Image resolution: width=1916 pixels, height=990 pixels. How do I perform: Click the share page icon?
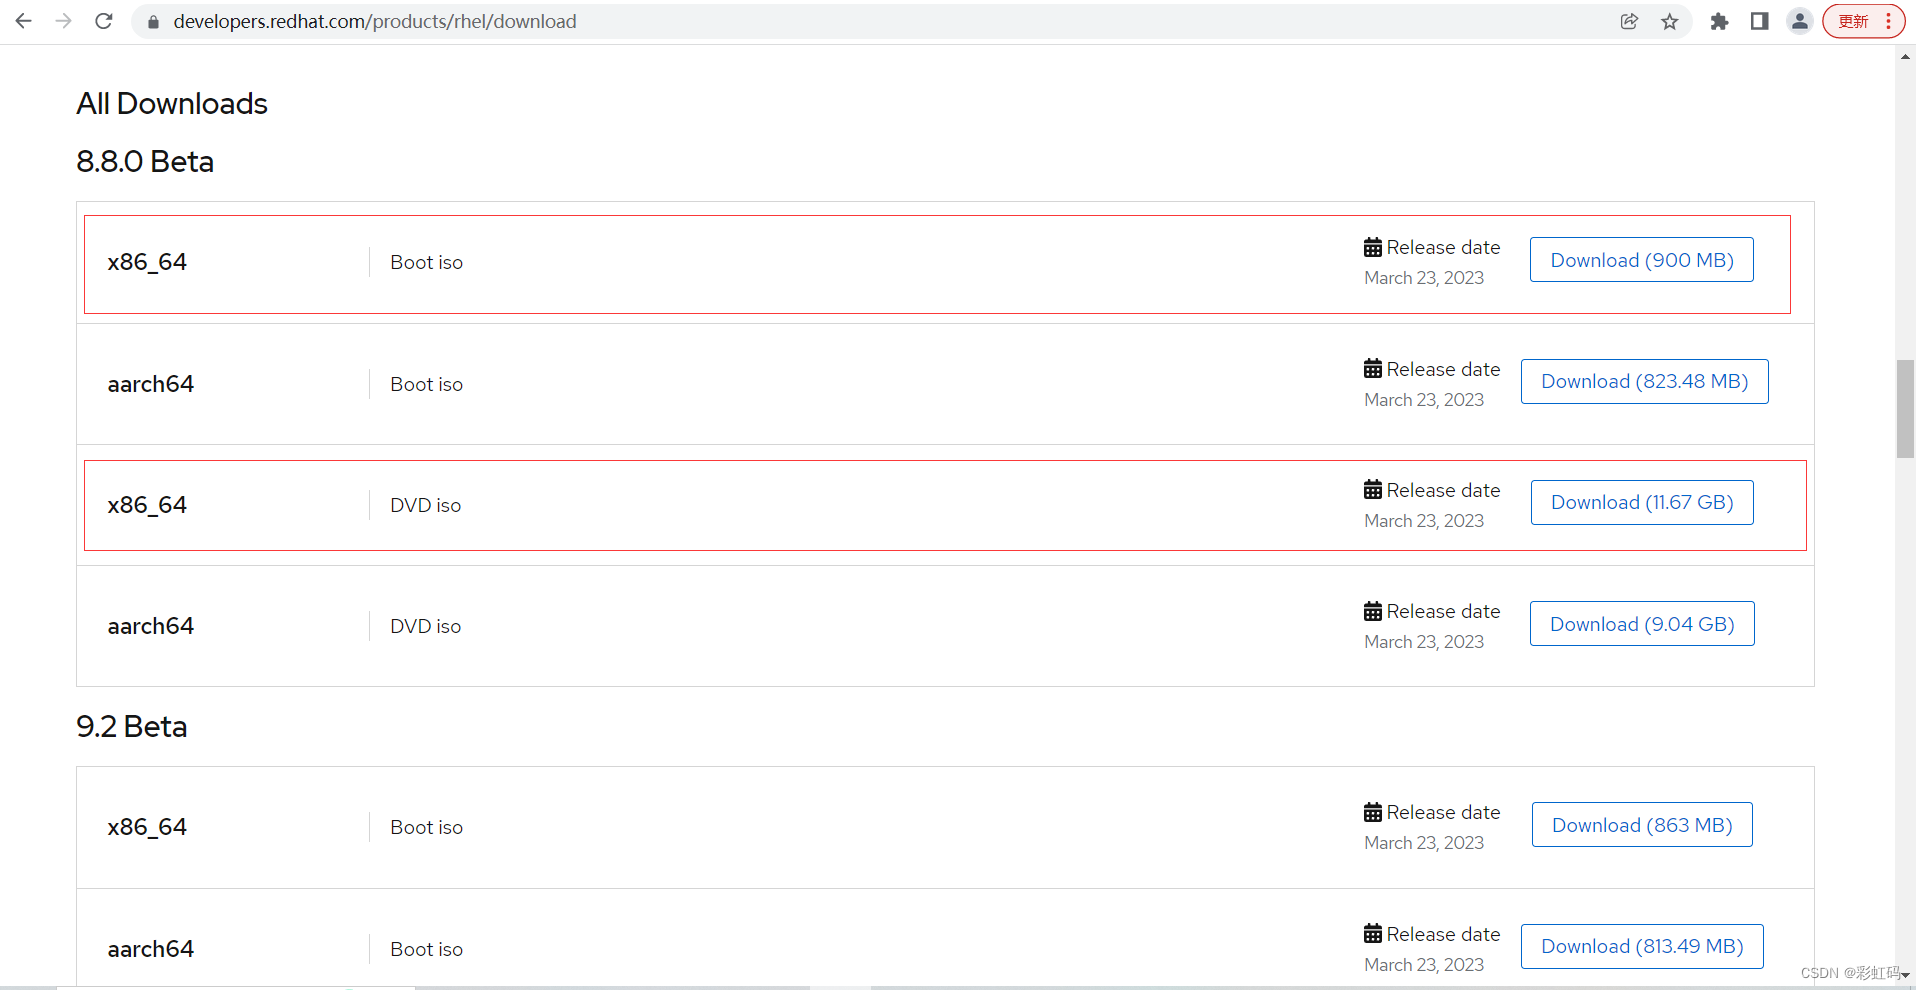click(x=1629, y=21)
